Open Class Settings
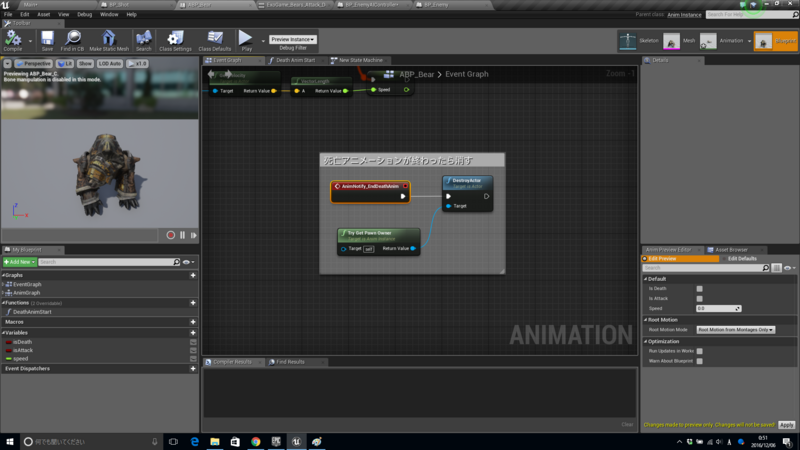The height and width of the screenshot is (450, 800). coord(175,40)
